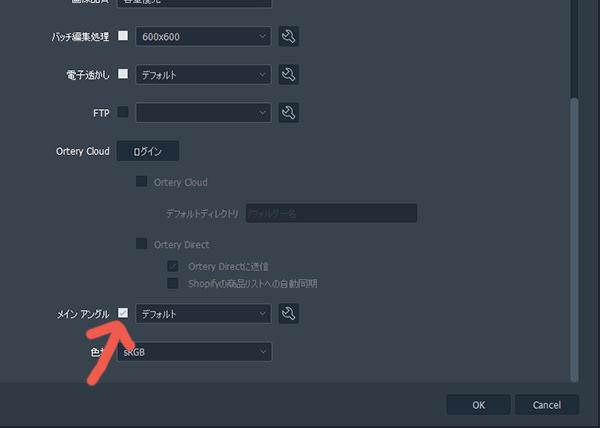Open wrench settings for FTP

(x=288, y=112)
